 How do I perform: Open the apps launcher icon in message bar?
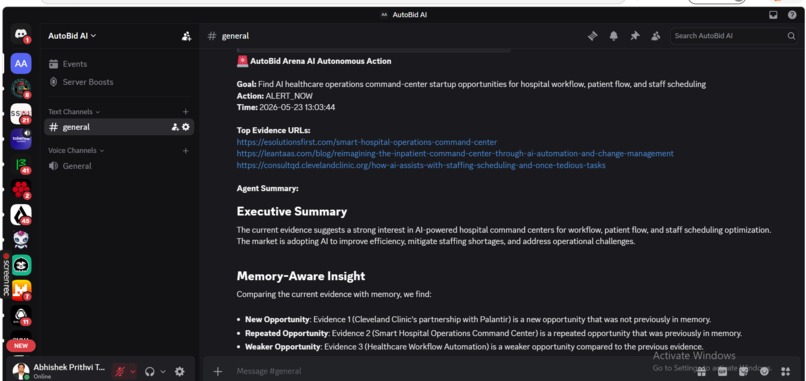[785, 371]
